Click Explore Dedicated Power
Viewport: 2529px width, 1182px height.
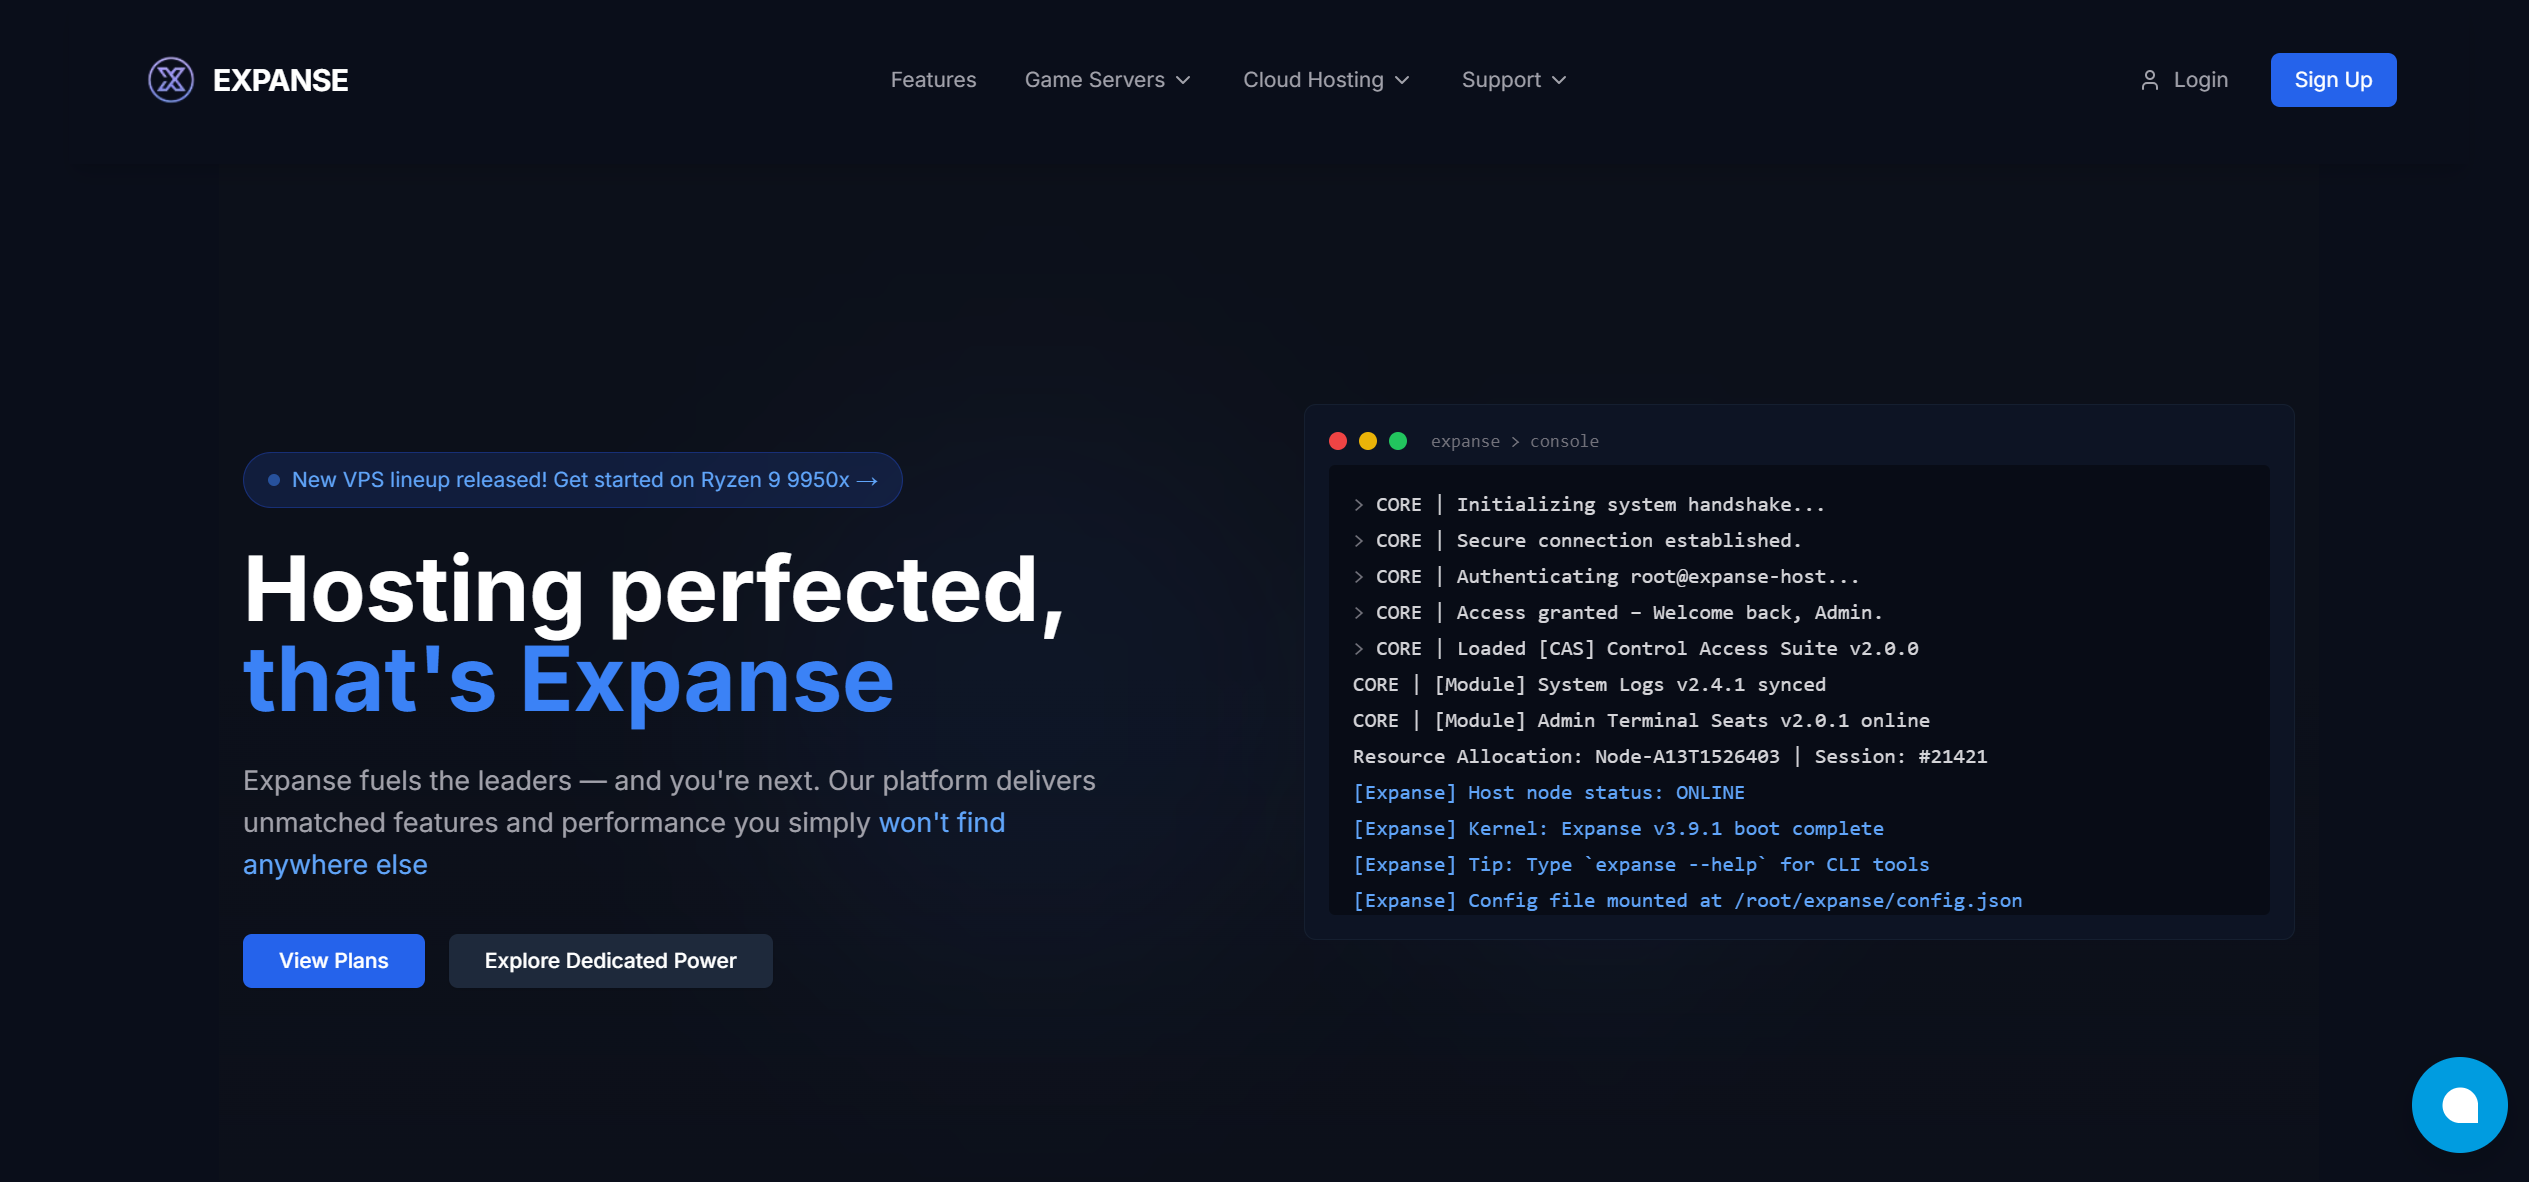tap(610, 960)
